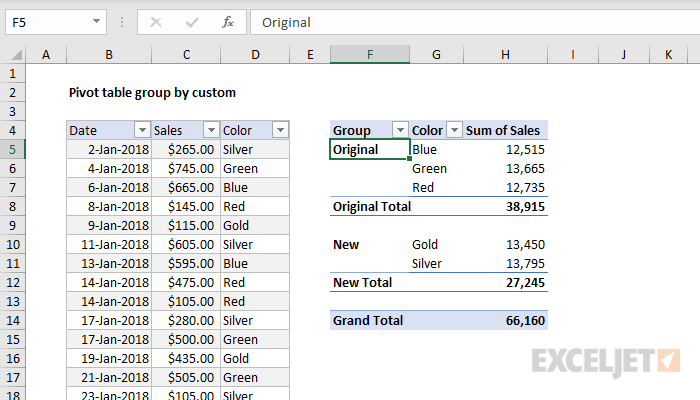Open the Insert Function fx icon
The width and height of the screenshot is (700, 400).
(228, 22)
